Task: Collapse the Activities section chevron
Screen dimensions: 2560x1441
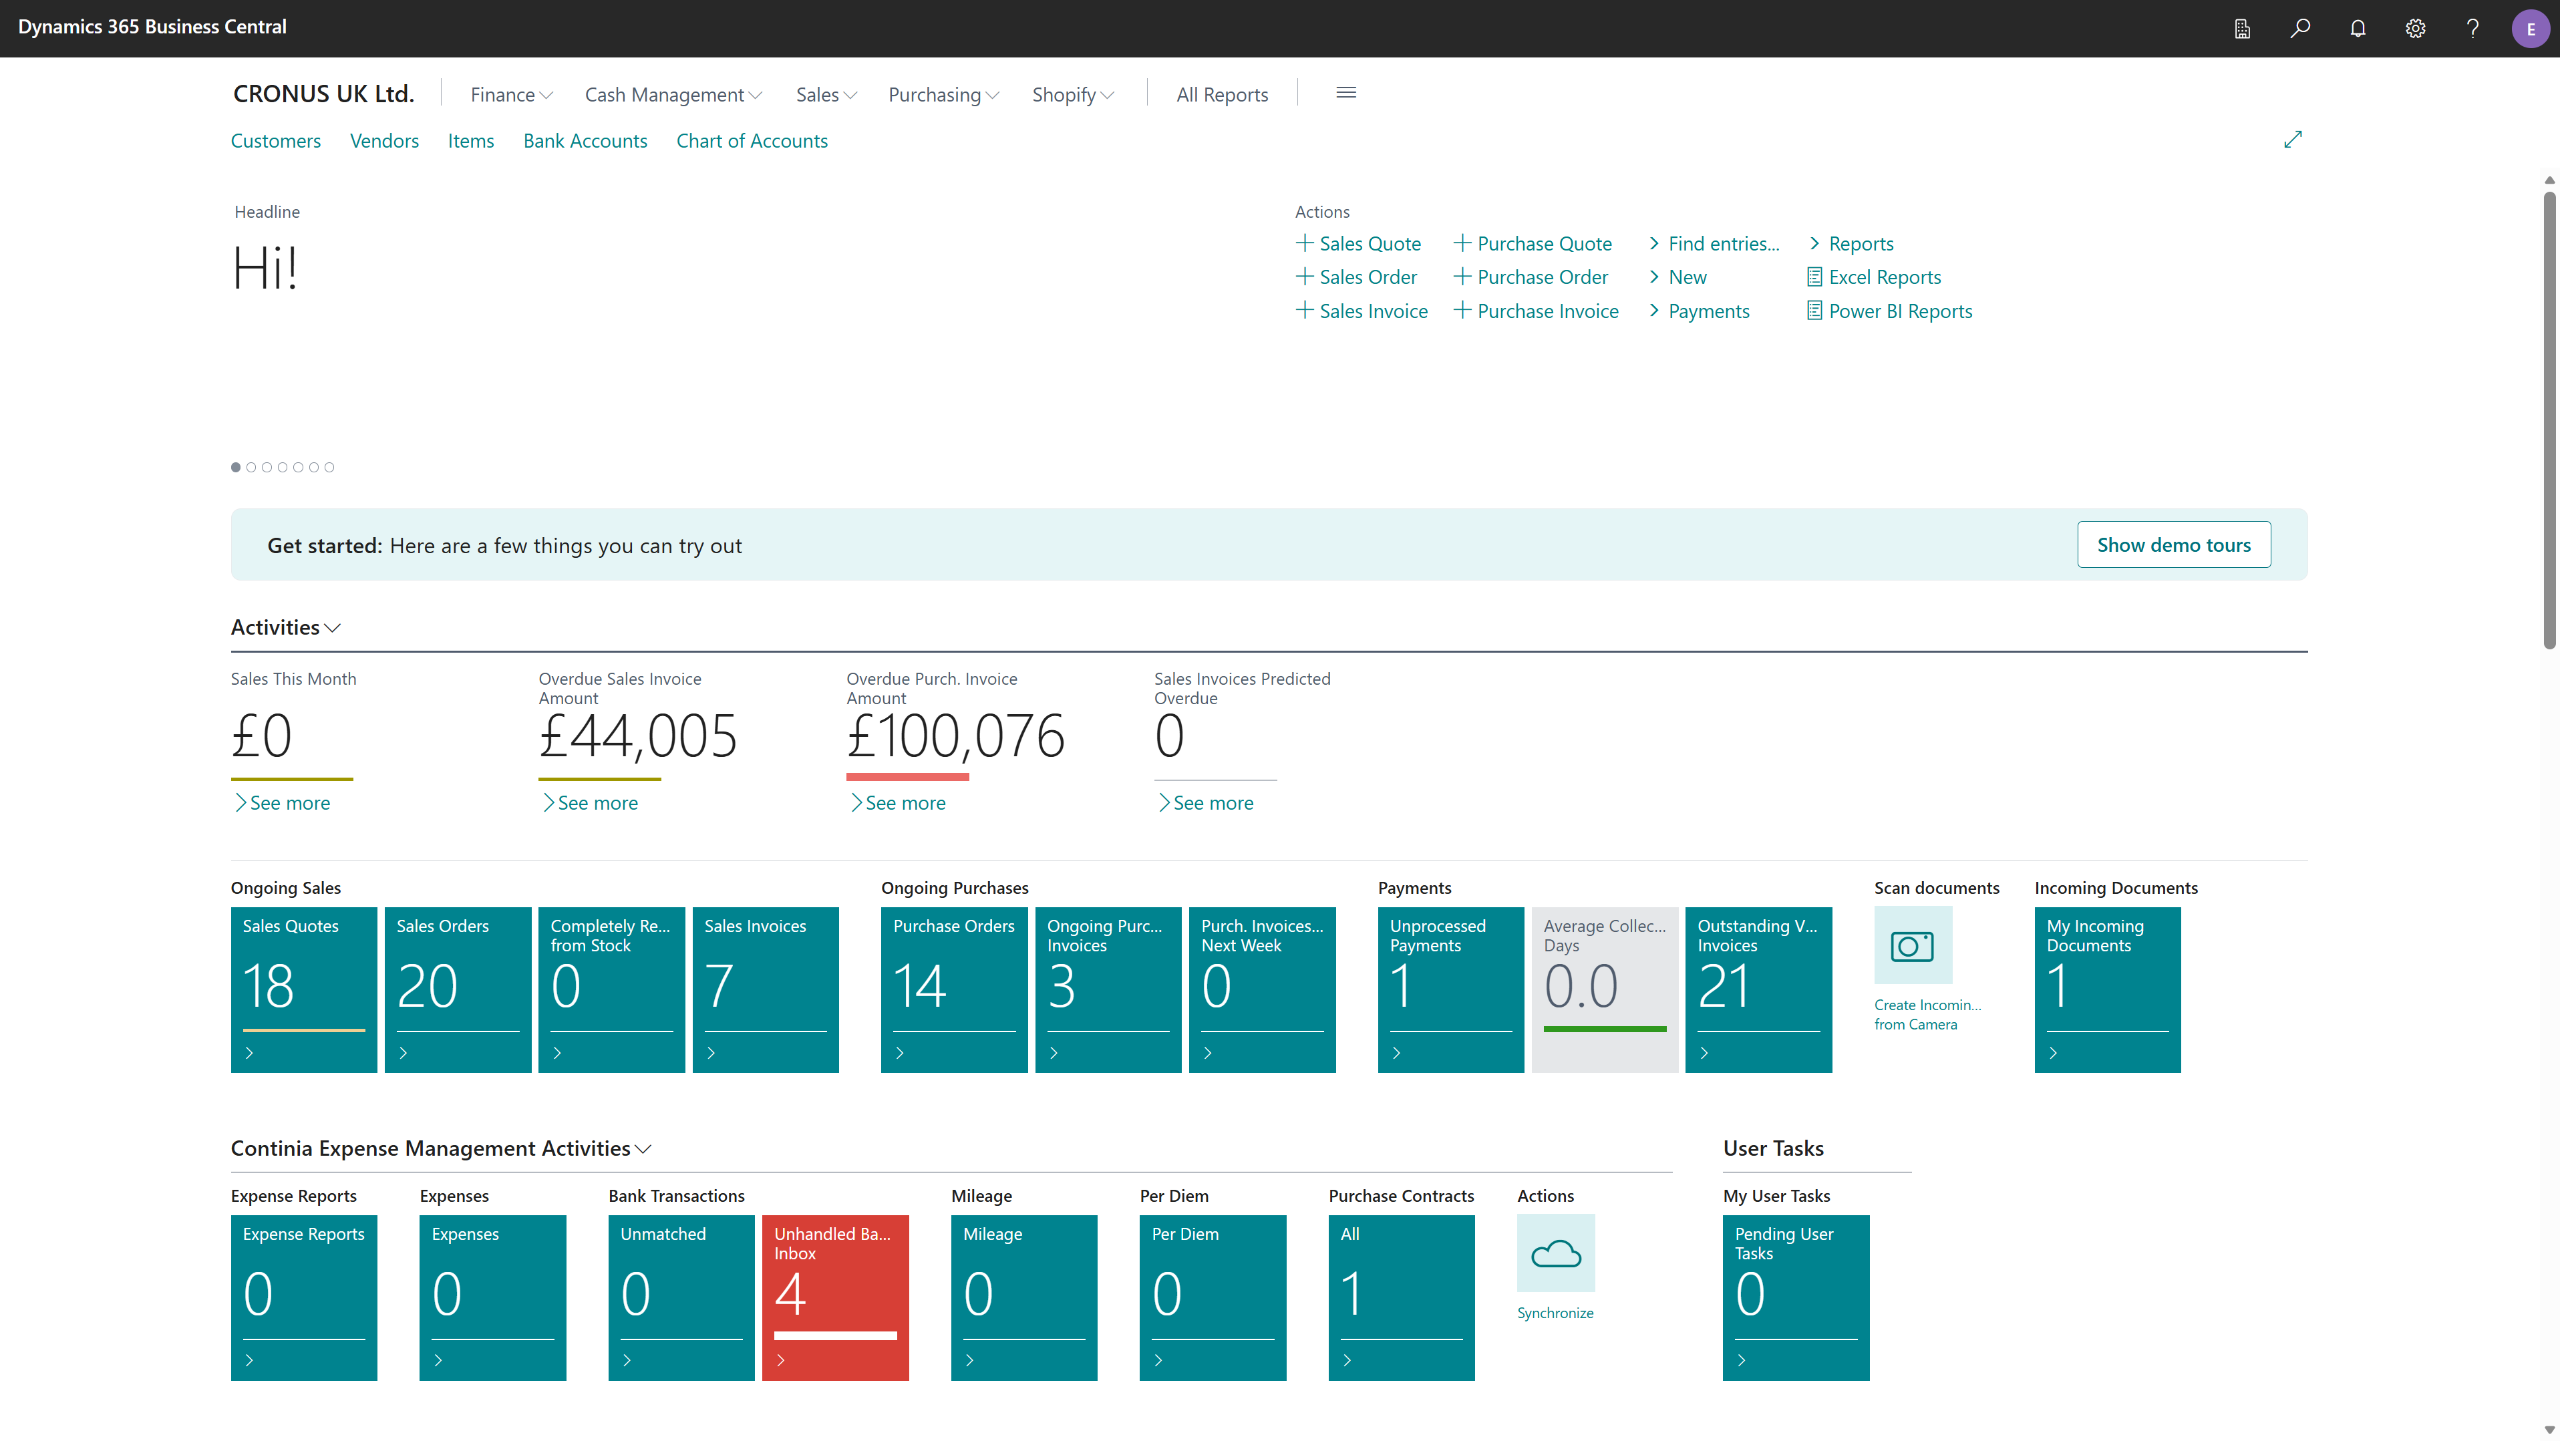Action: [x=333, y=628]
